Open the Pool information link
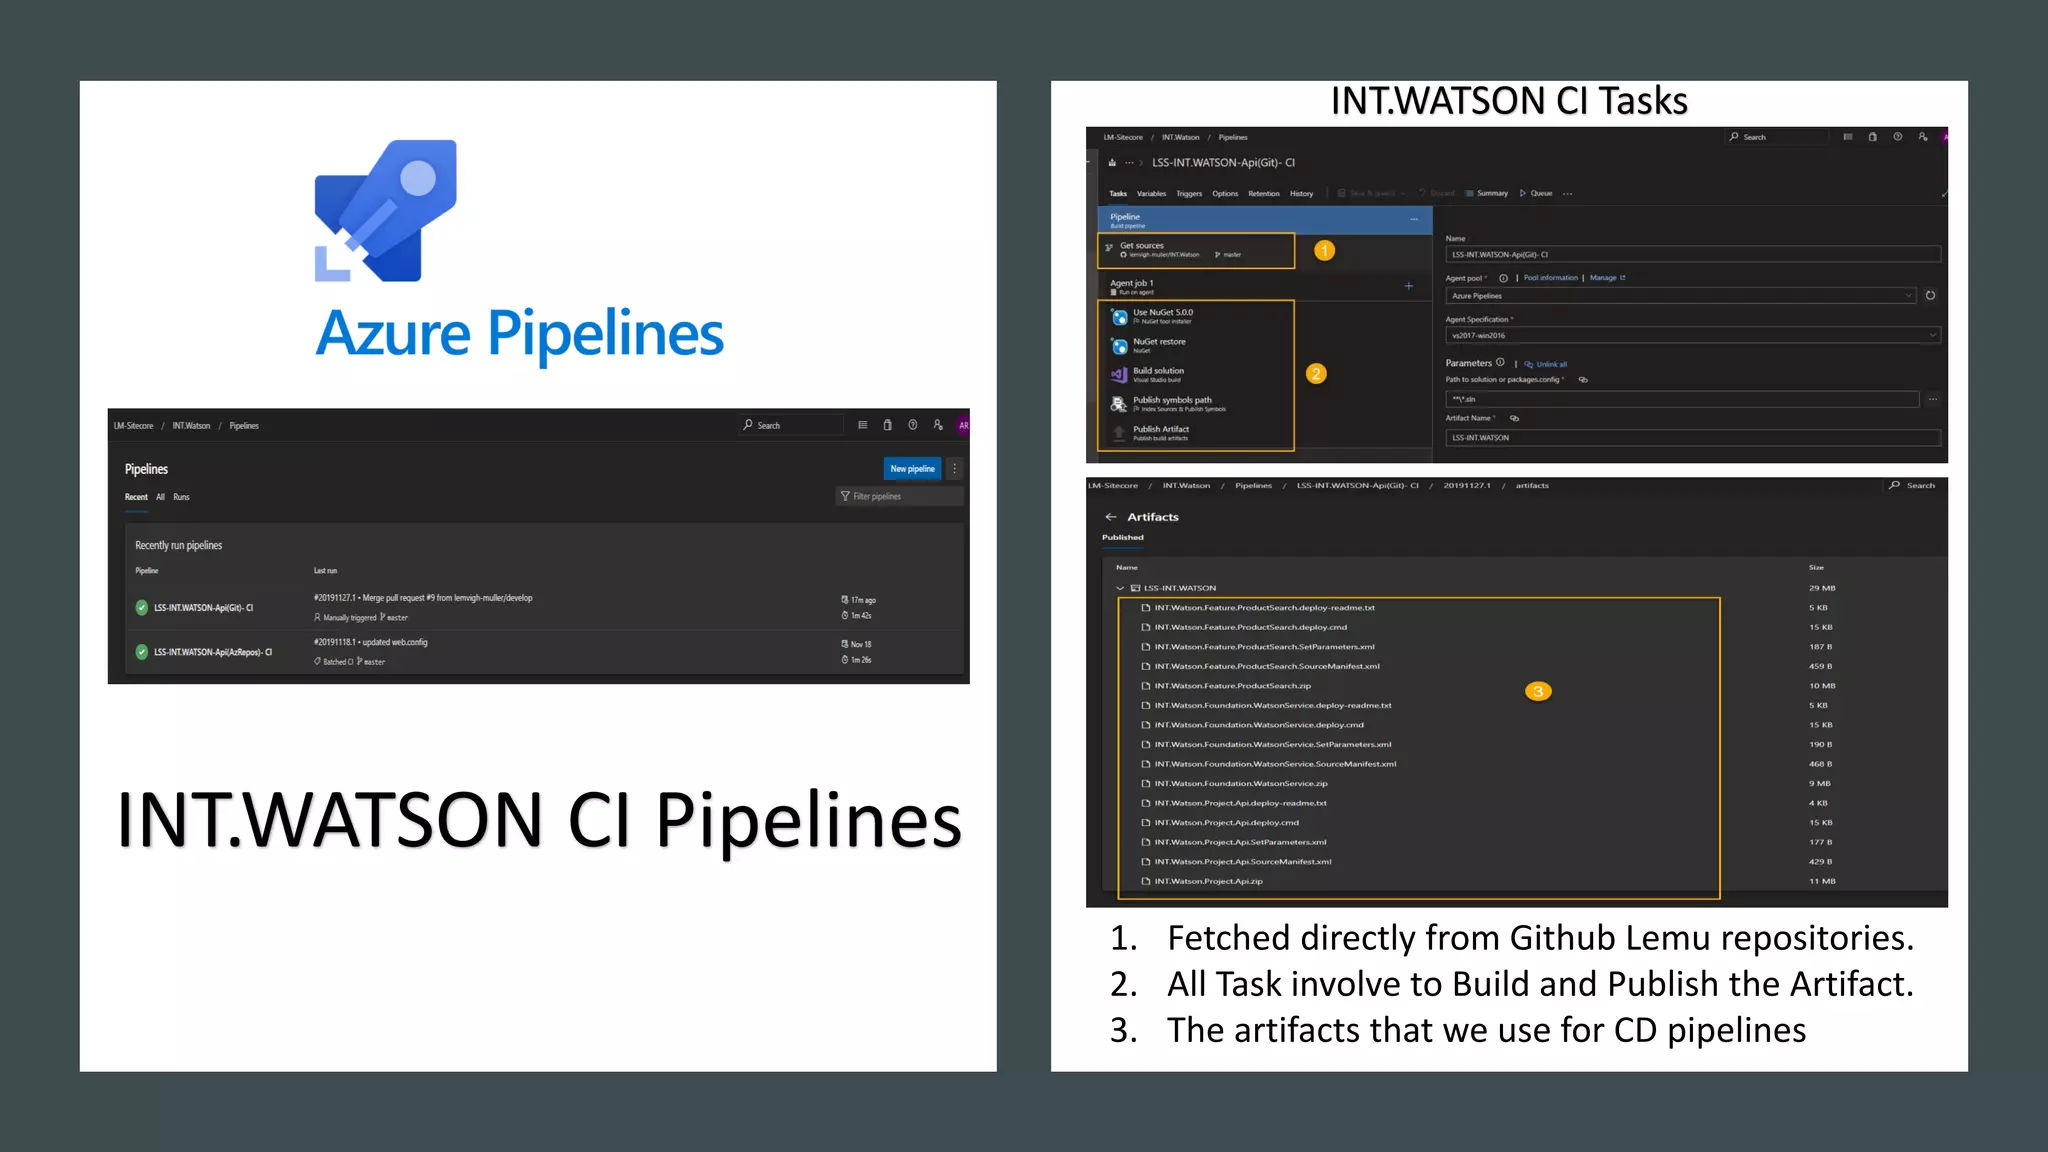This screenshot has width=2048, height=1152. click(1550, 278)
